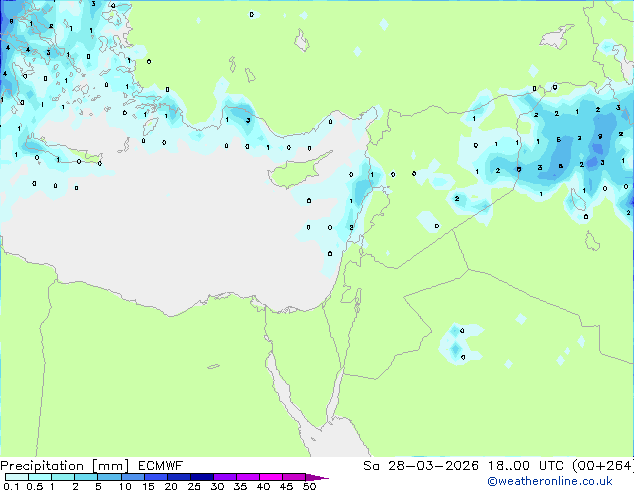The image size is (634, 490).
Task: Click the 0.5–1 mm legend color swatch
Action: tap(40, 477)
